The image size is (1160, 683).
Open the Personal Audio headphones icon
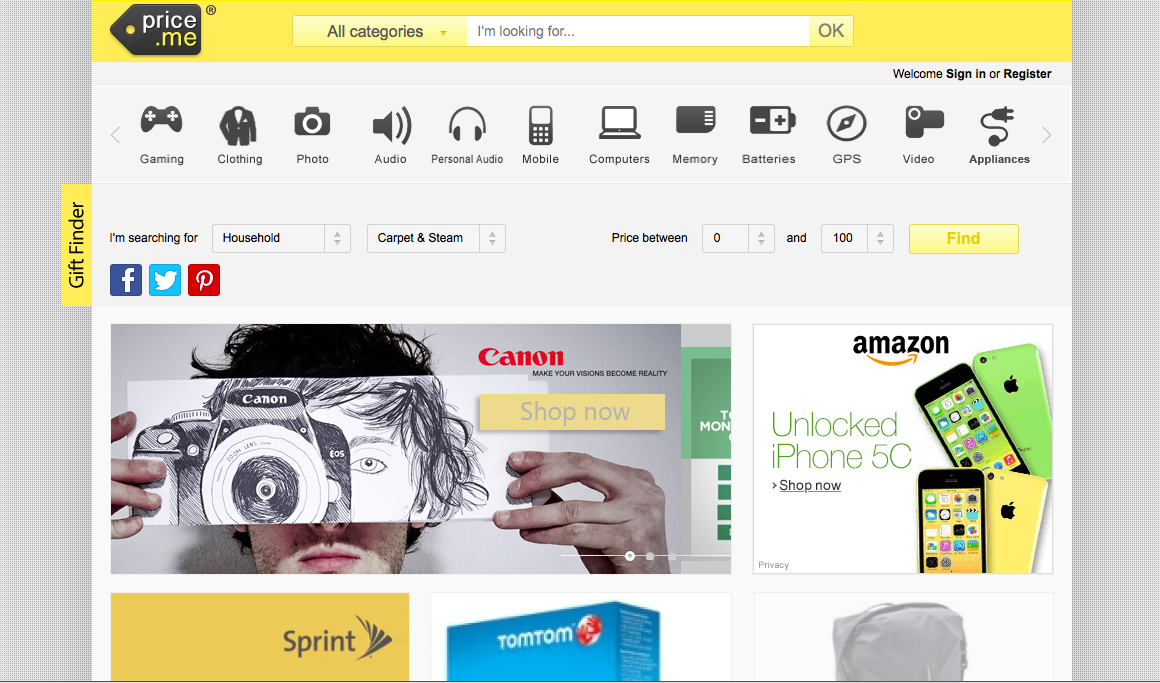pyautogui.click(x=467, y=124)
